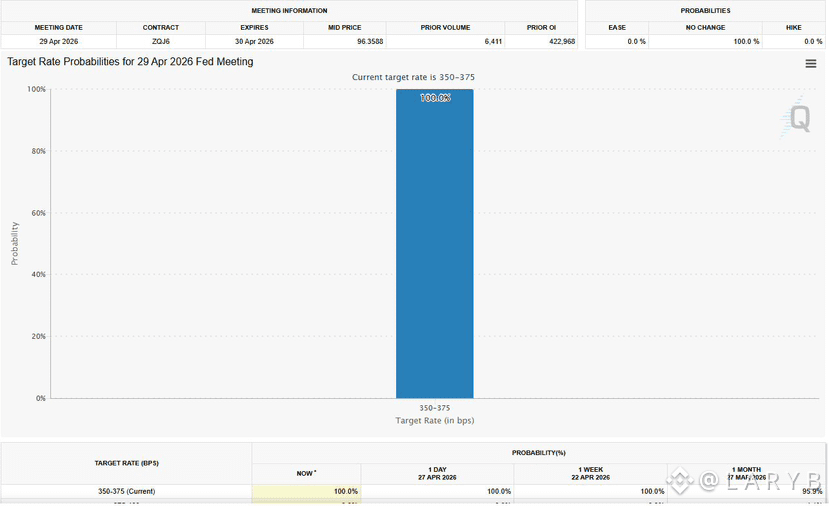The width and height of the screenshot is (829, 506).
Task: Click the 'NO CHANGE' column header
Action: coord(705,27)
